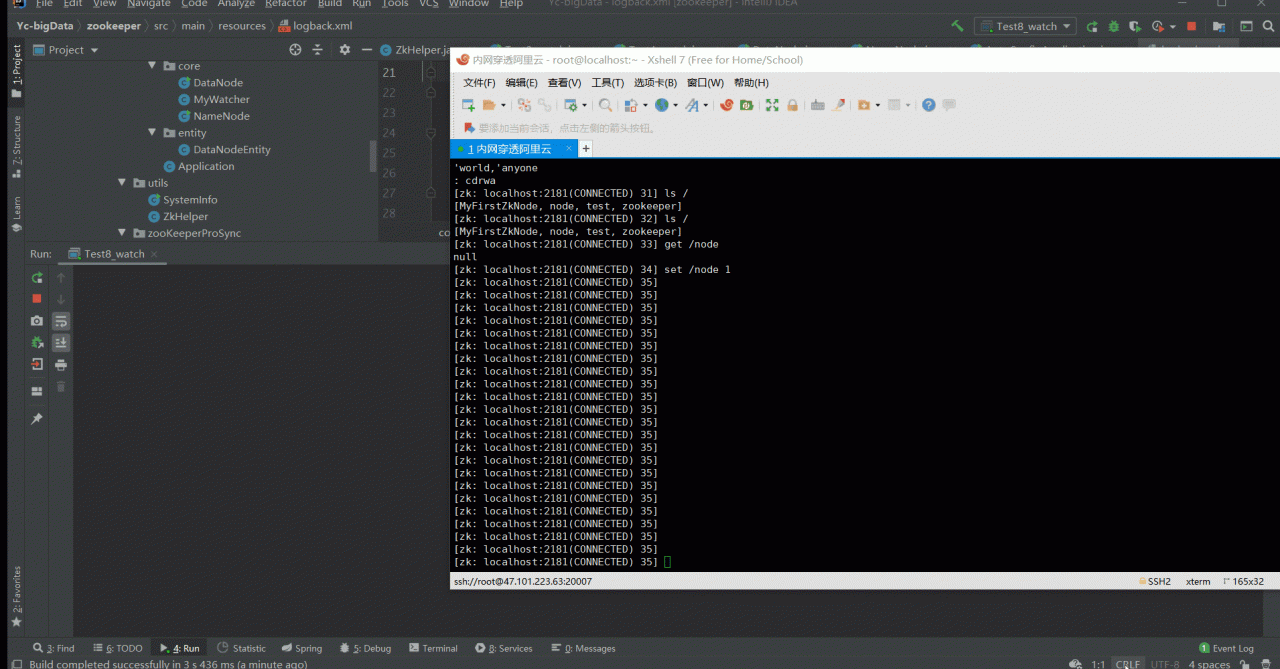1280x669 pixels.
Task: Open Xshell 工具(T) menu
Action: pyautogui.click(x=607, y=83)
